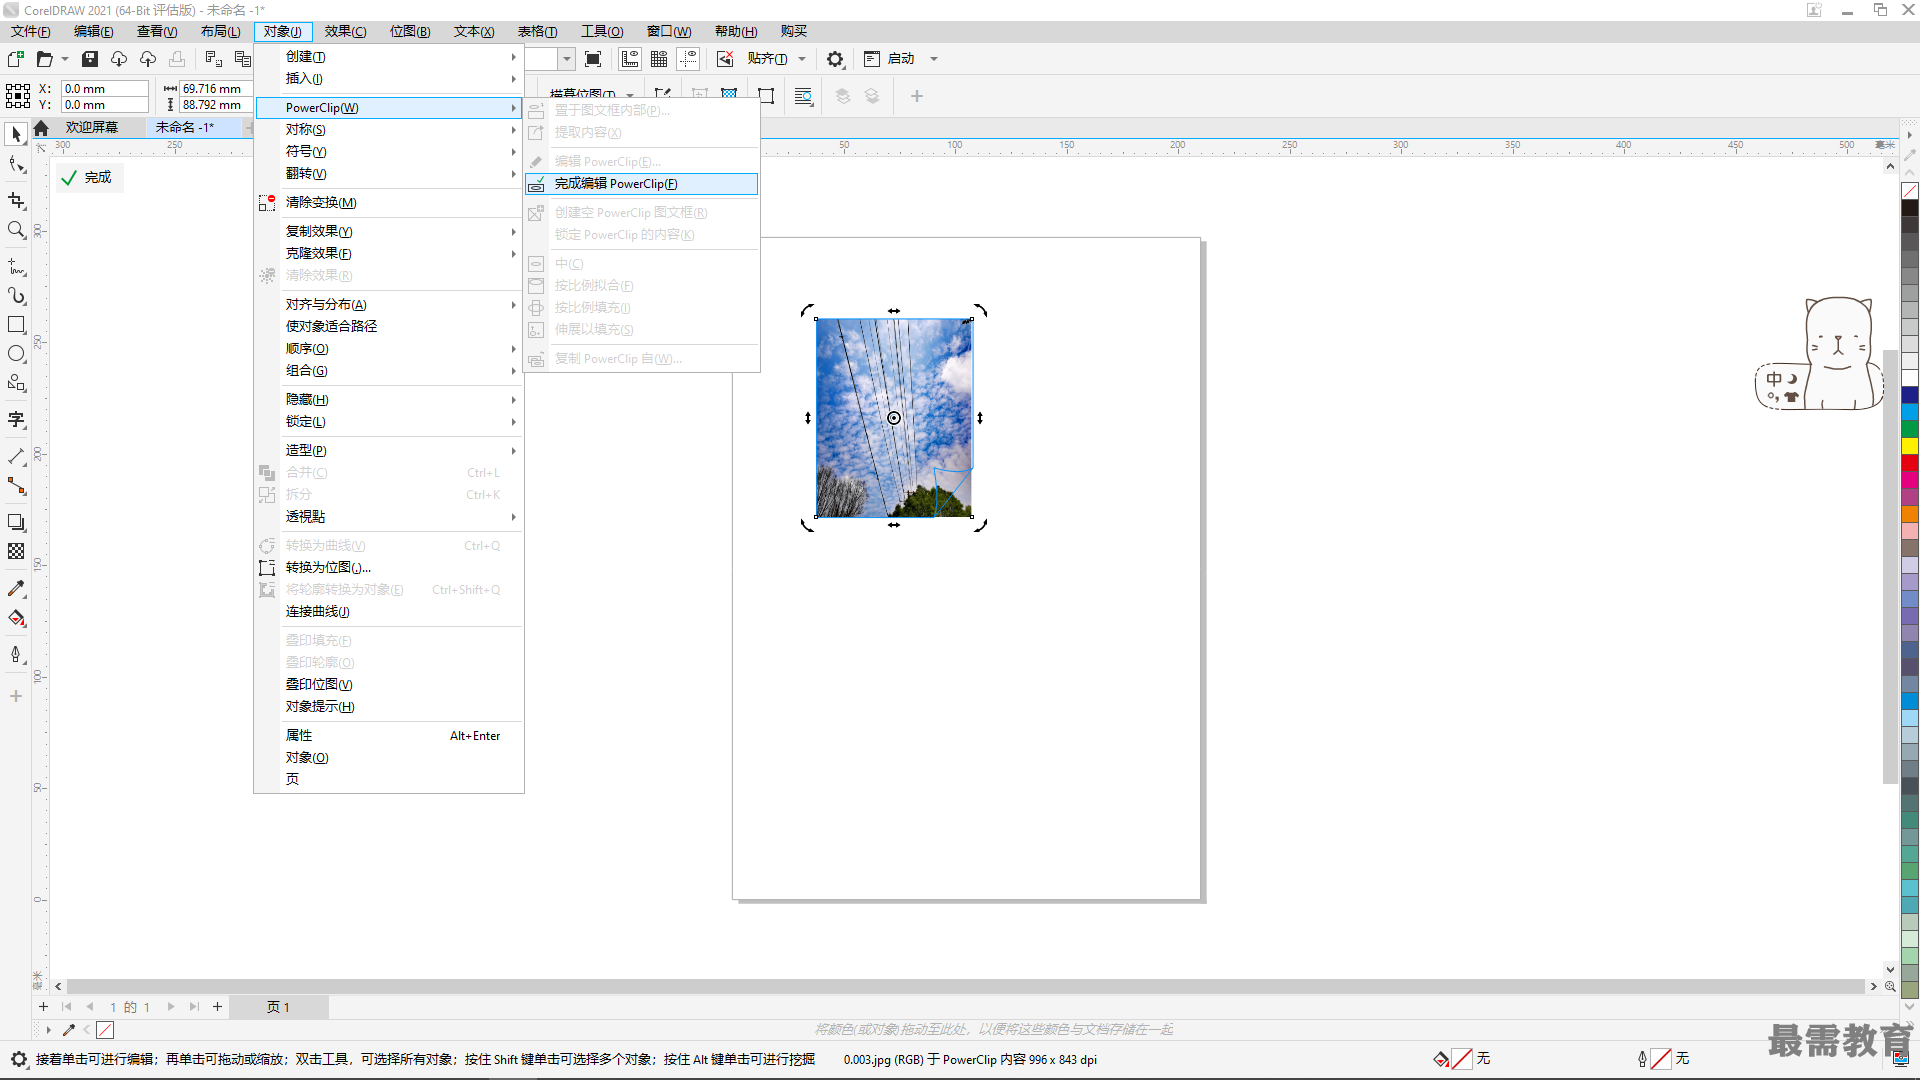Open the Options gear icon
1920x1080 pixels.
(x=835, y=59)
